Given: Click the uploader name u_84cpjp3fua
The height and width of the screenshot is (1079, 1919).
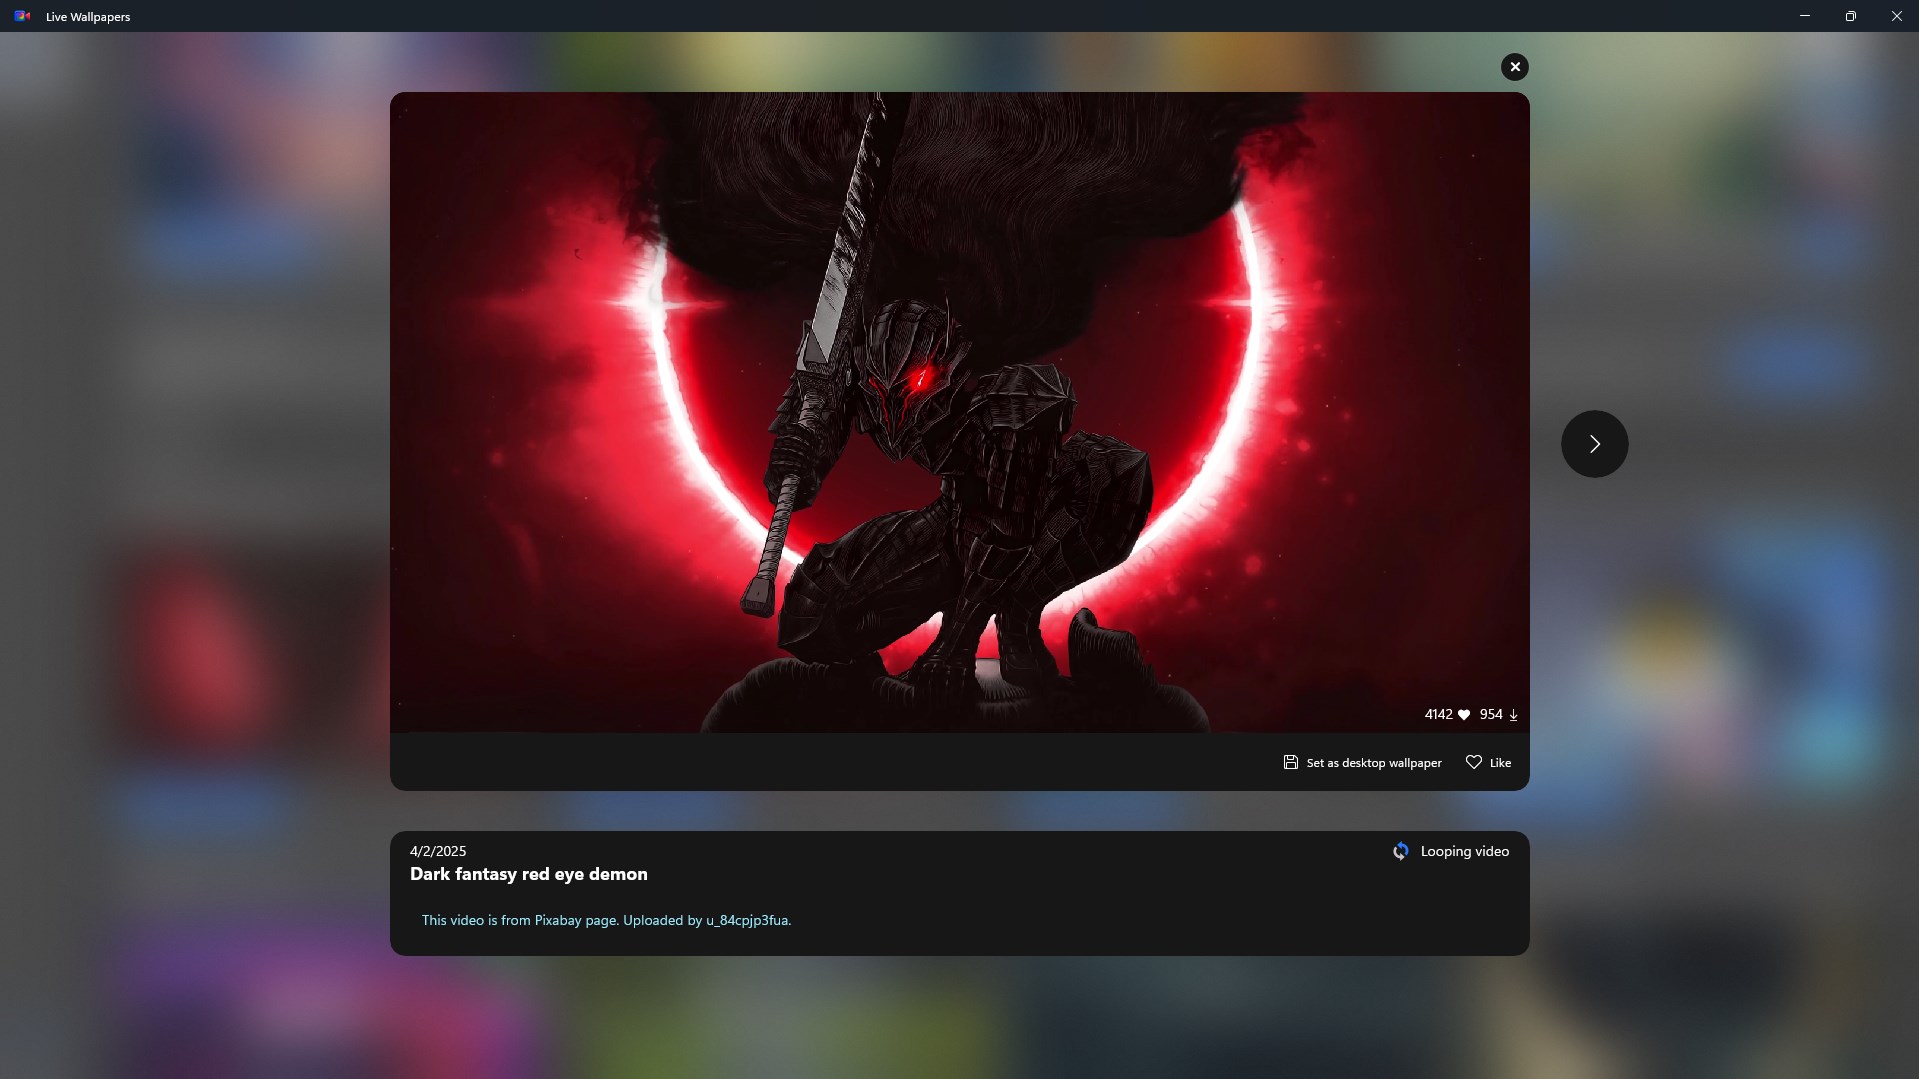Looking at the screenshot, I should (746, 920).
